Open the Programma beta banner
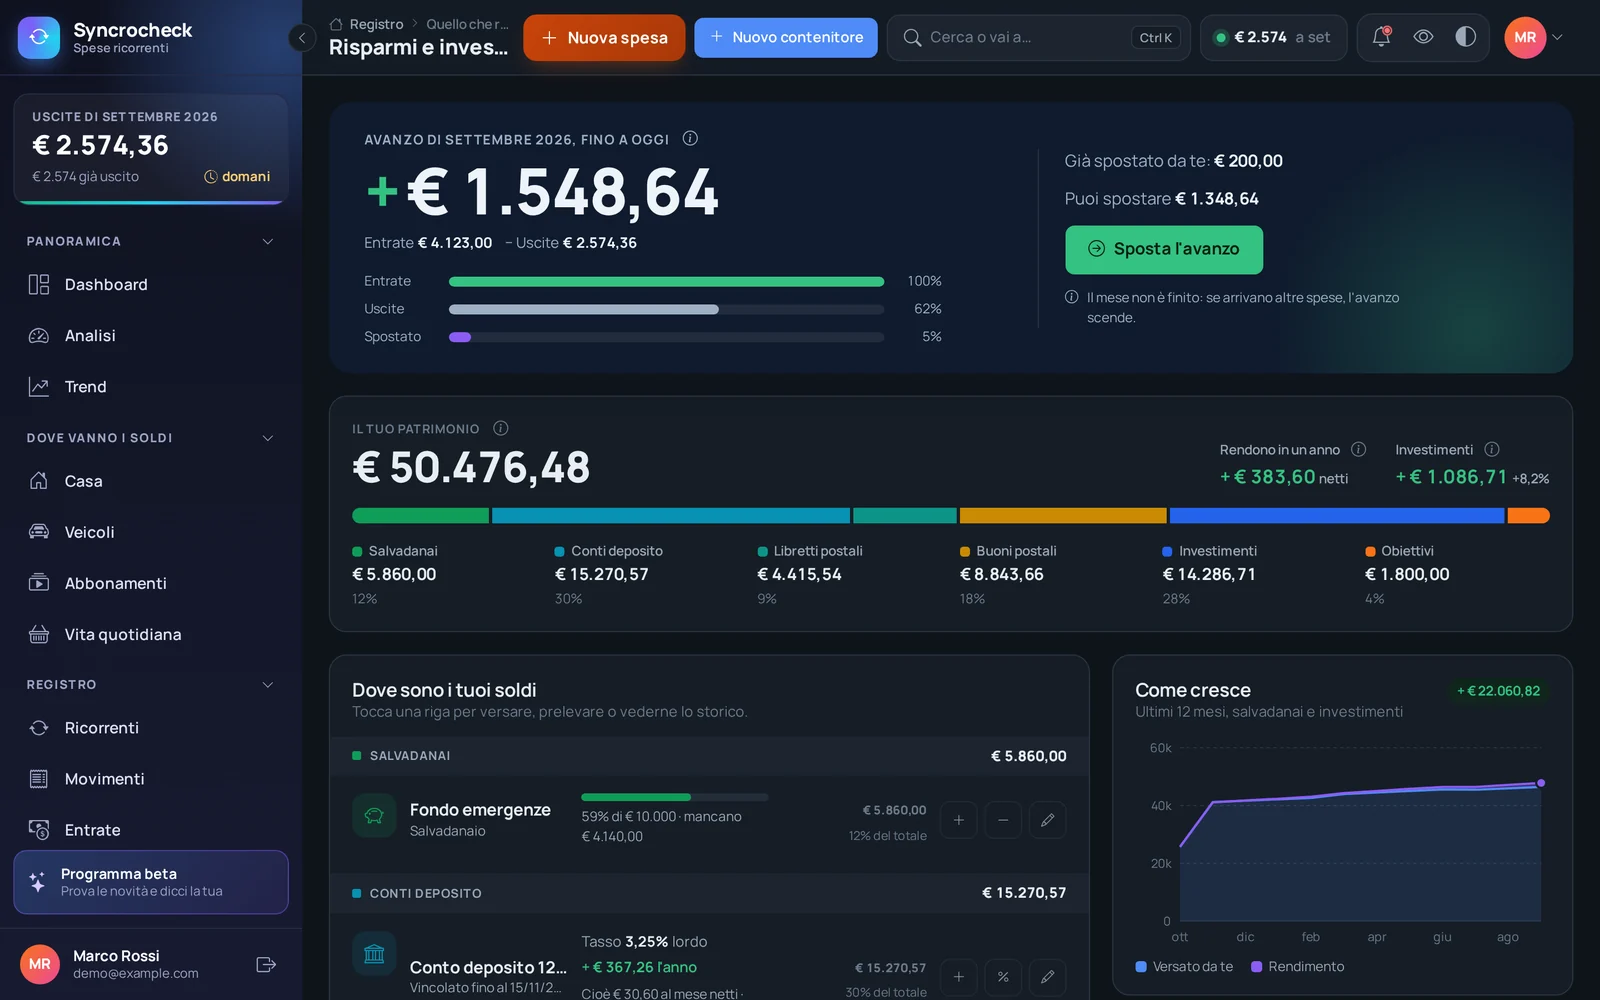 click(151, 882)
